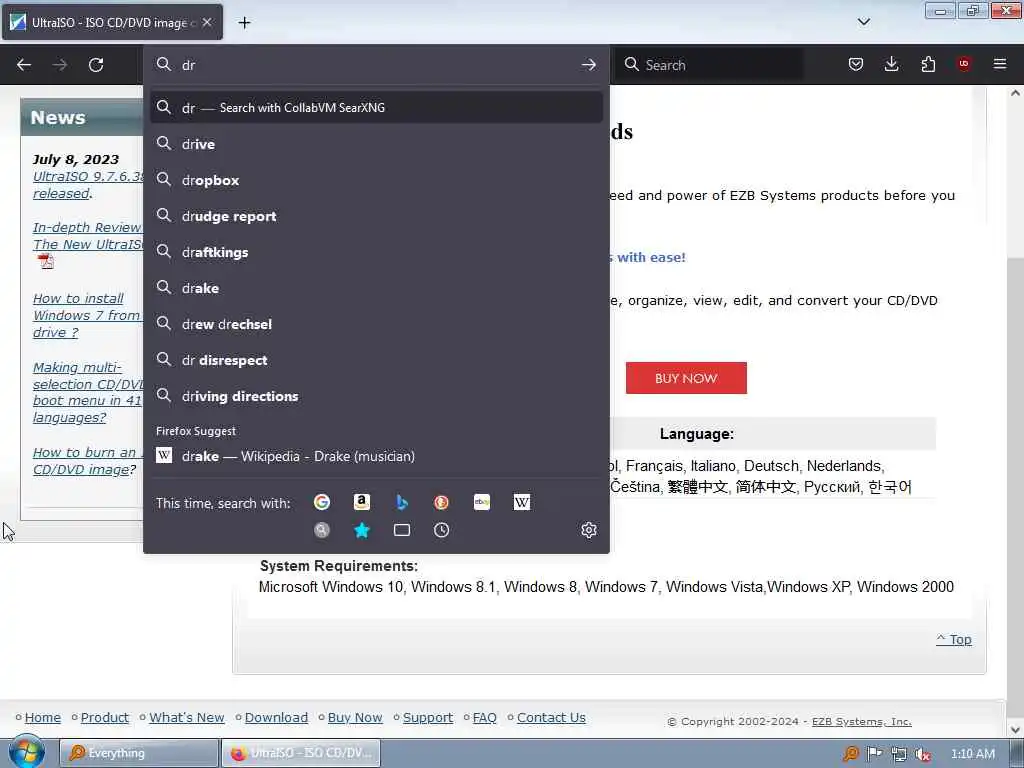Image resolution: width=1024 pixels, height=768 pixels.
Task: Click in the address bar text field
Action: click(x=376, y=65)
